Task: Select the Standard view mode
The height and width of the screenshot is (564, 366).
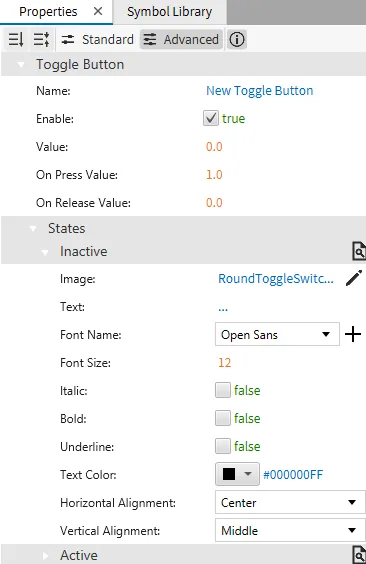Action: pos(97,39)
